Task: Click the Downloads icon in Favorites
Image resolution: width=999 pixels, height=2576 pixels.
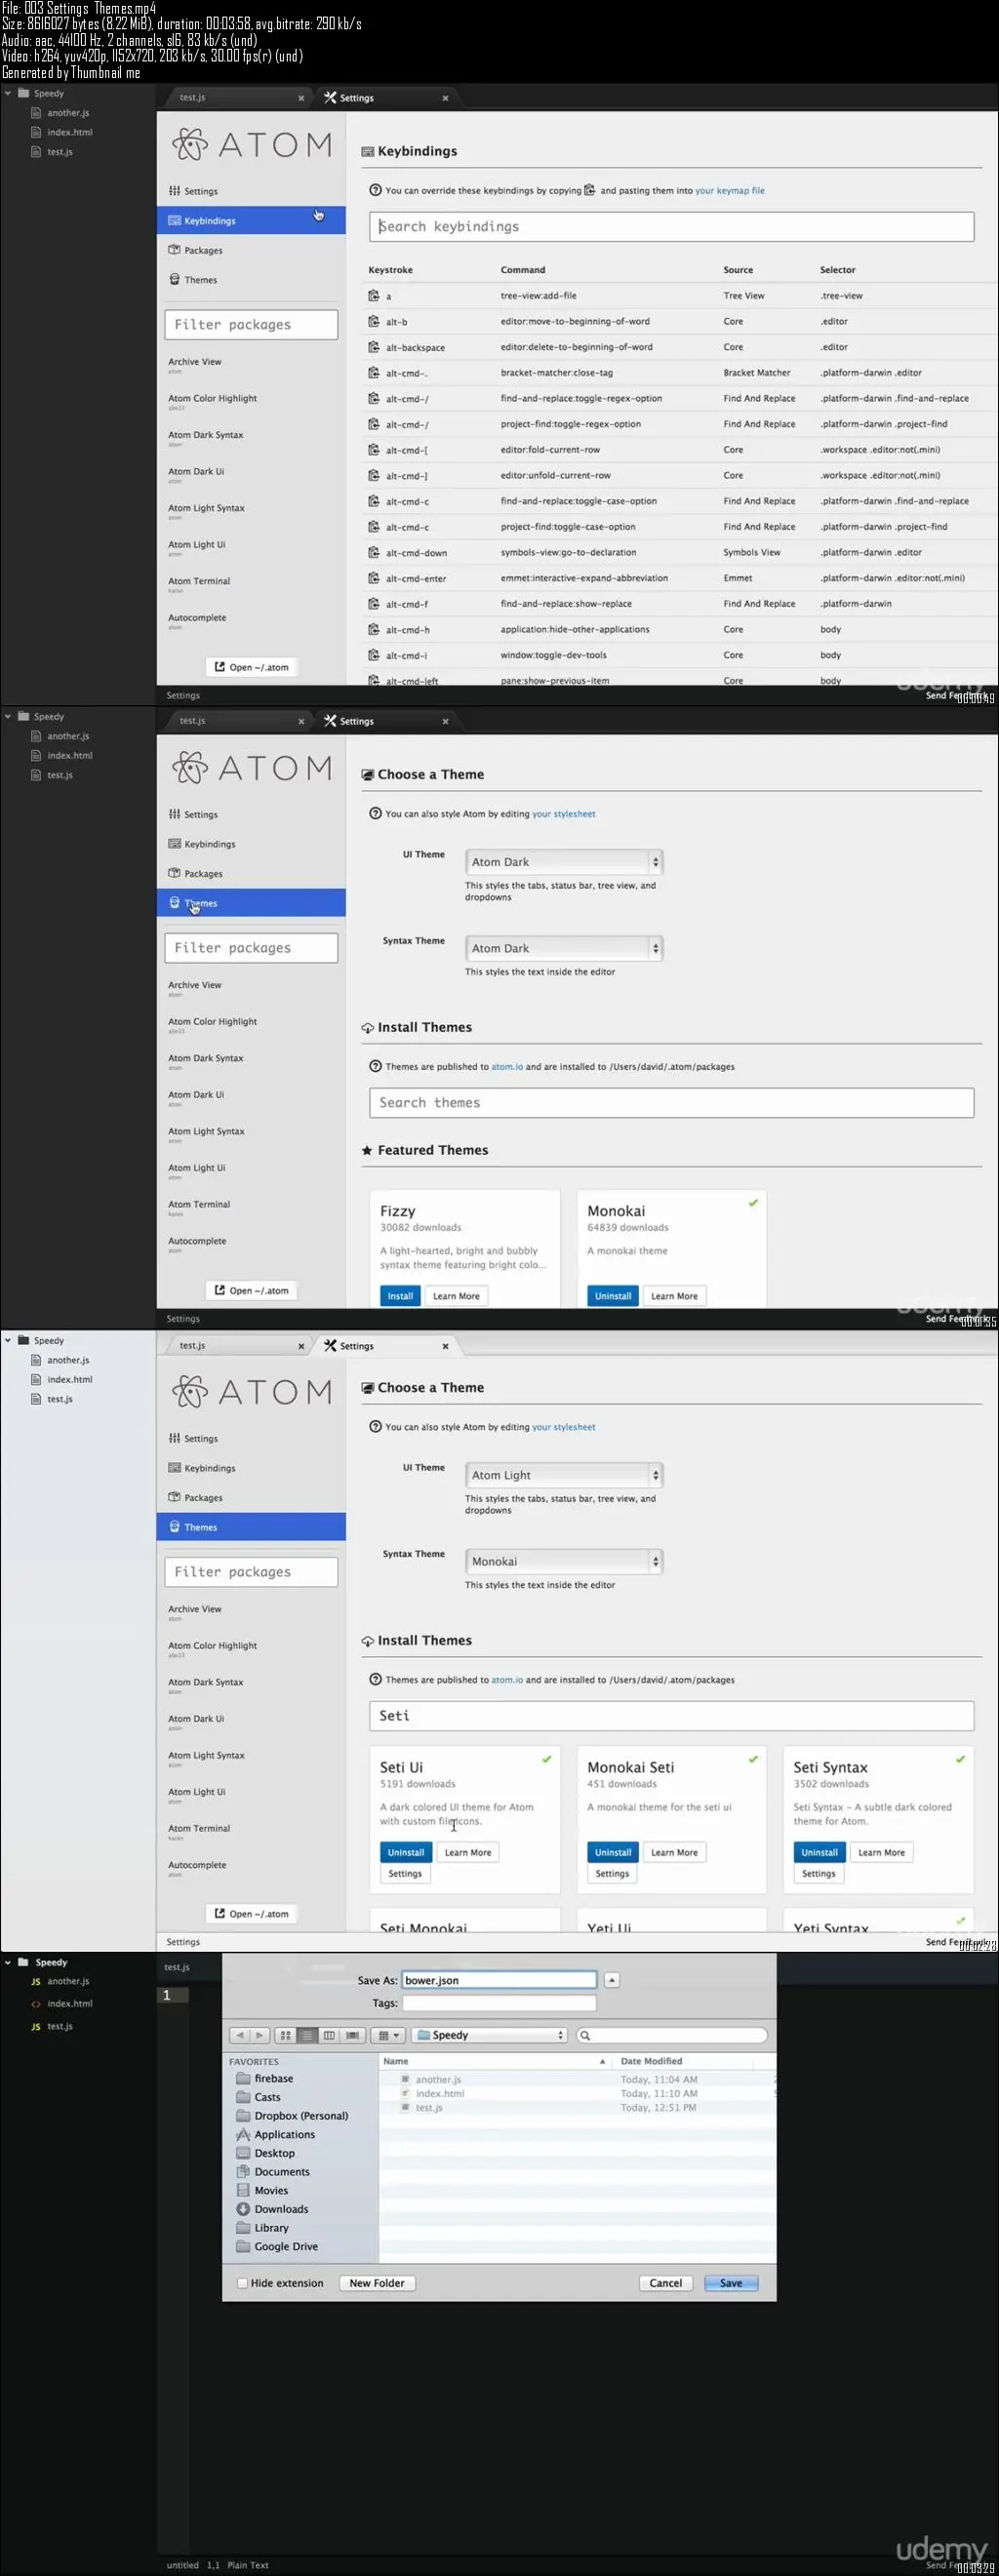Action: (x=243, y=2208)
